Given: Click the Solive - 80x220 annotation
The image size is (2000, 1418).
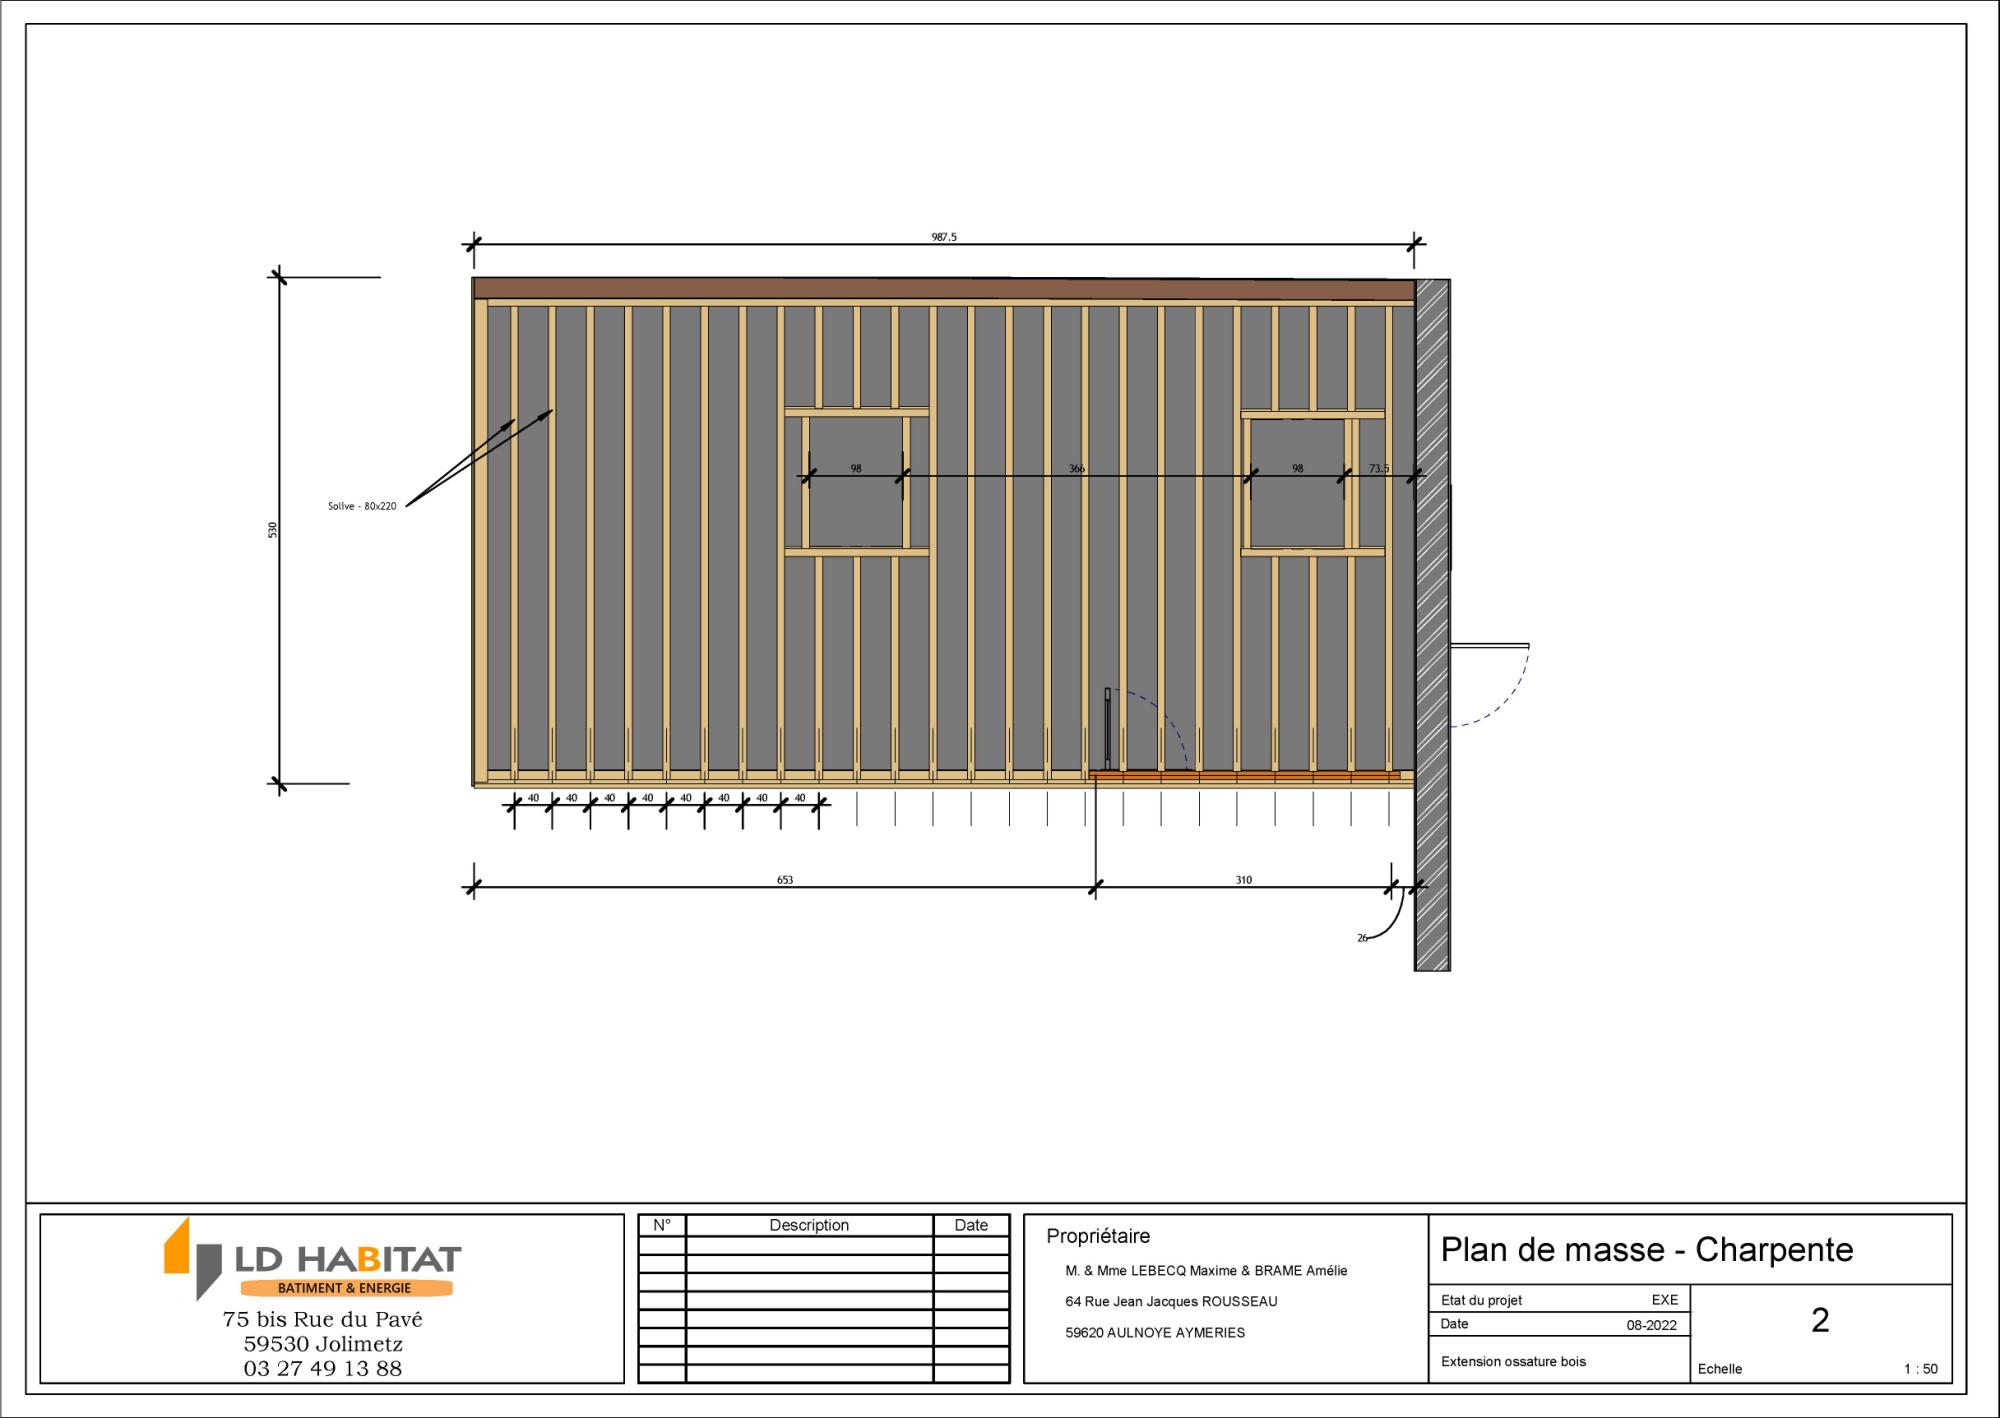Looking at the screenshot, I should click(x=362, y=506).
